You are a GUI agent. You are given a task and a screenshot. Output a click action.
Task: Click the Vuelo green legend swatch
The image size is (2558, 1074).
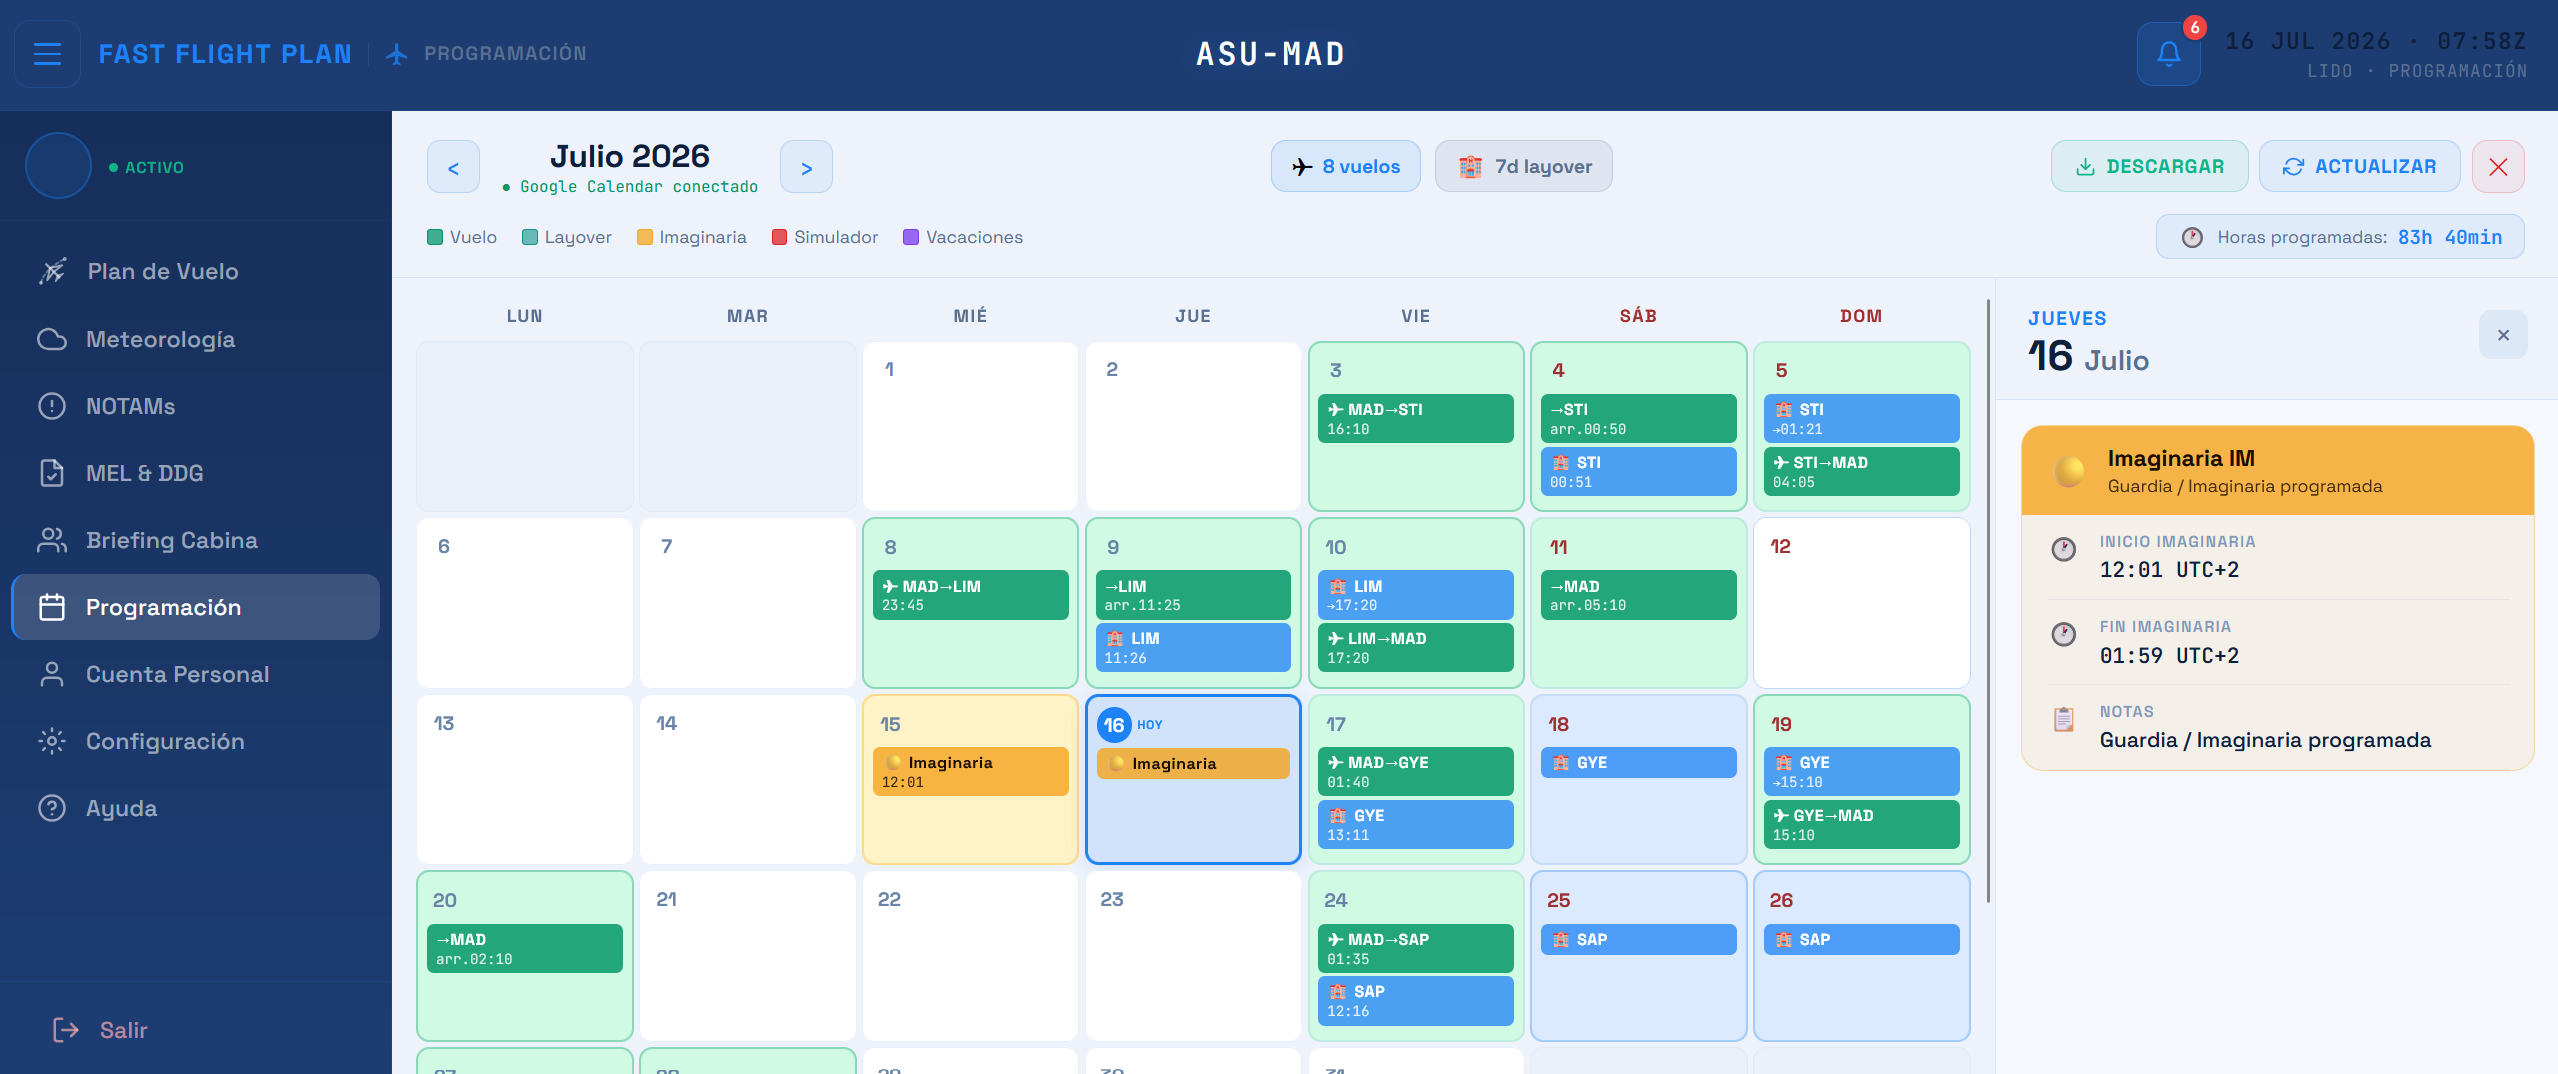click(x=435, y=237)
